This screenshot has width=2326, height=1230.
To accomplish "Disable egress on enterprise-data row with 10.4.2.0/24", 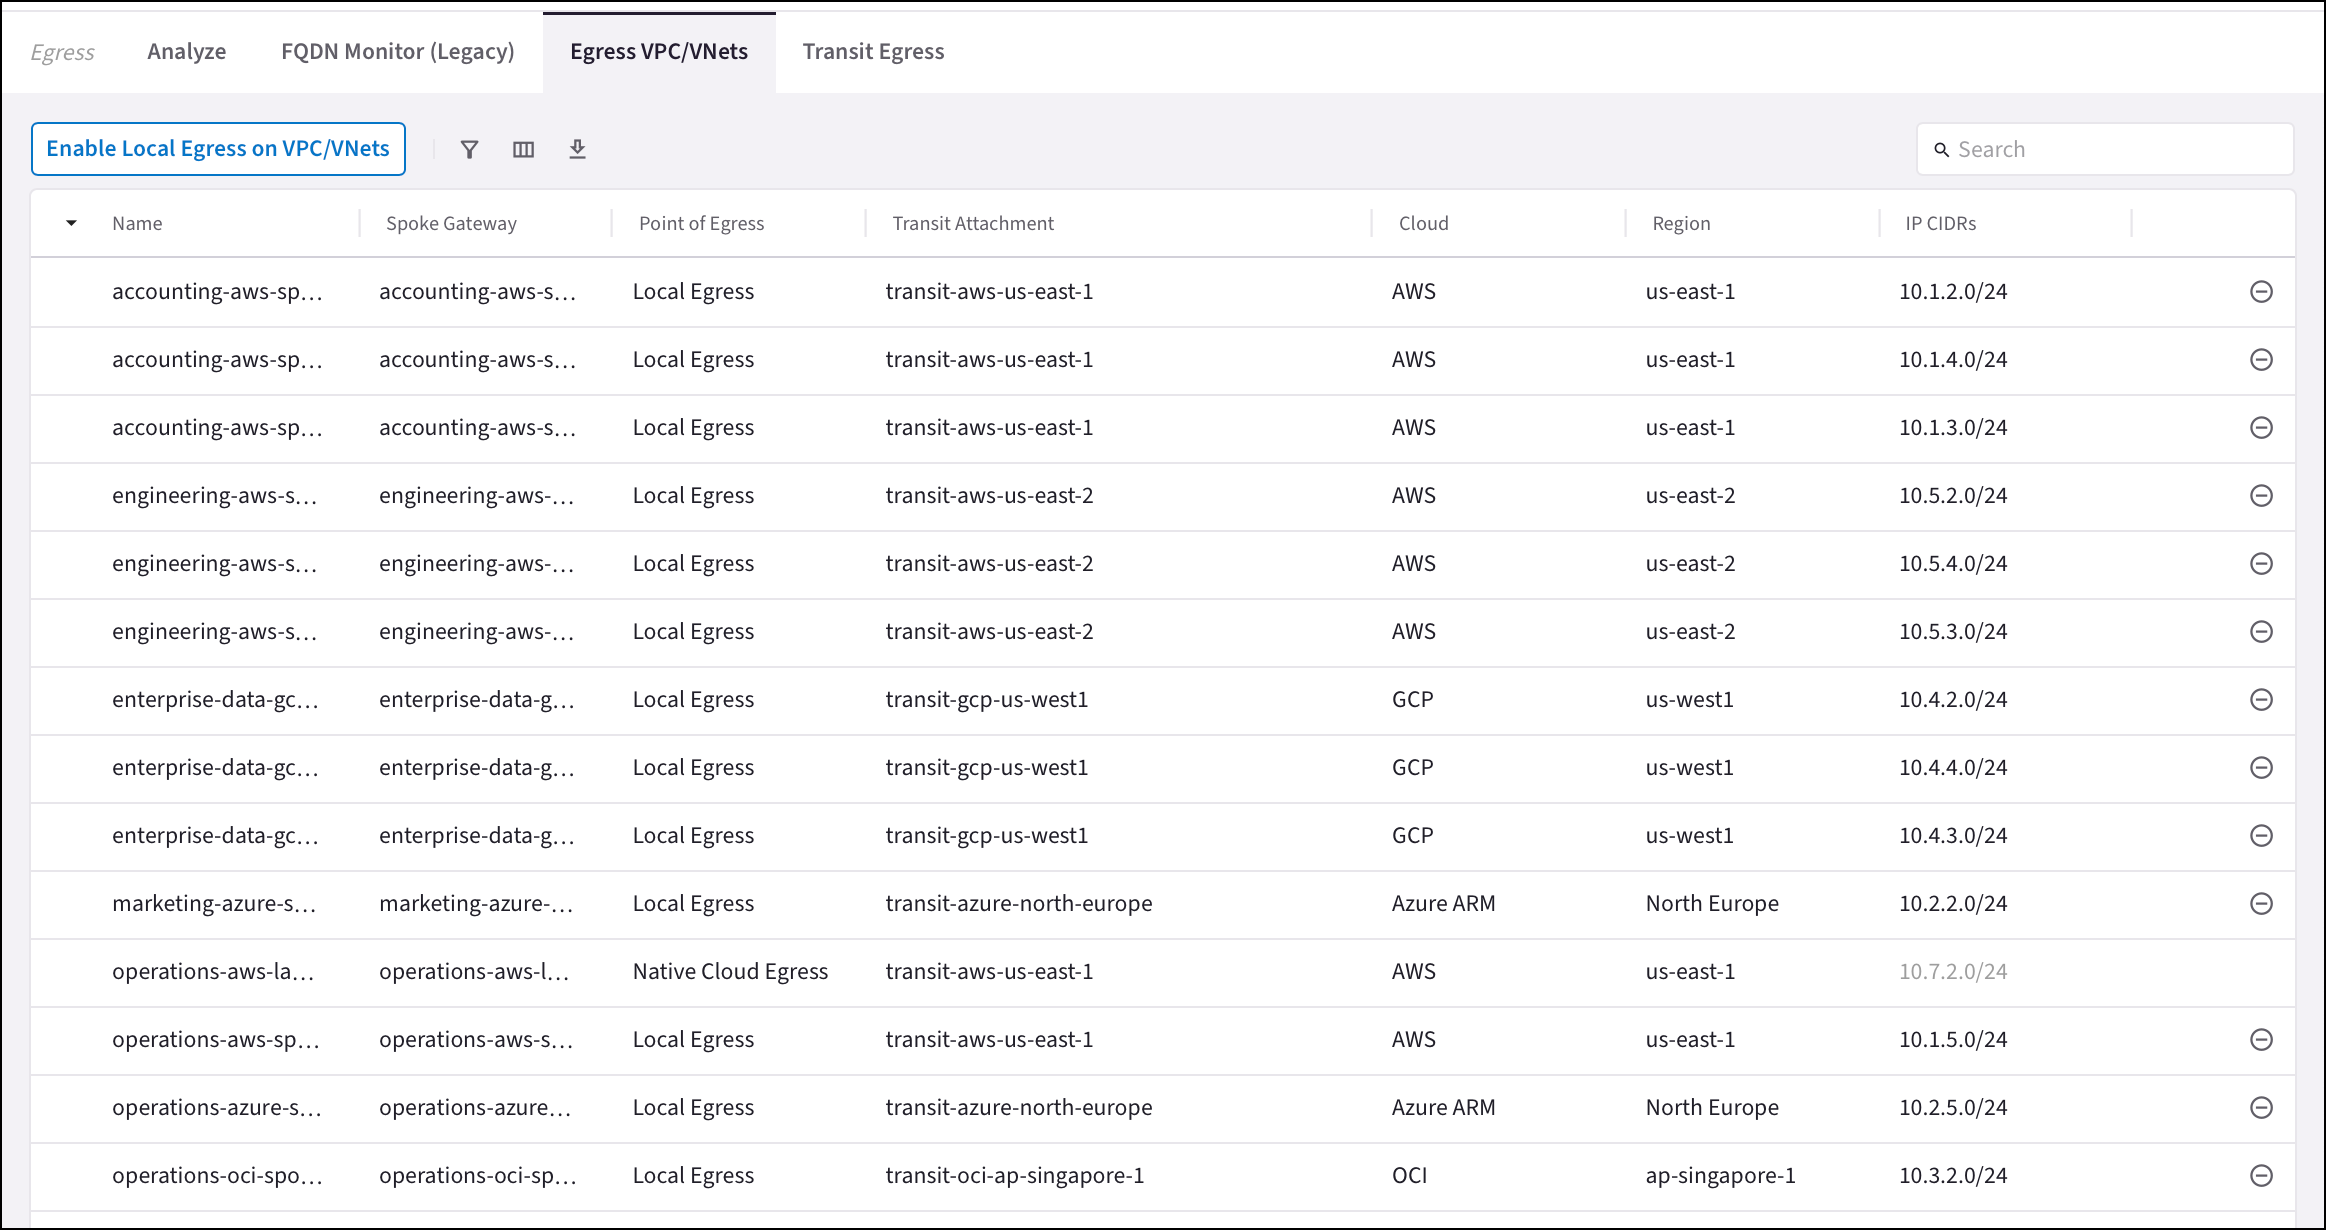I will coord(2261,699).
